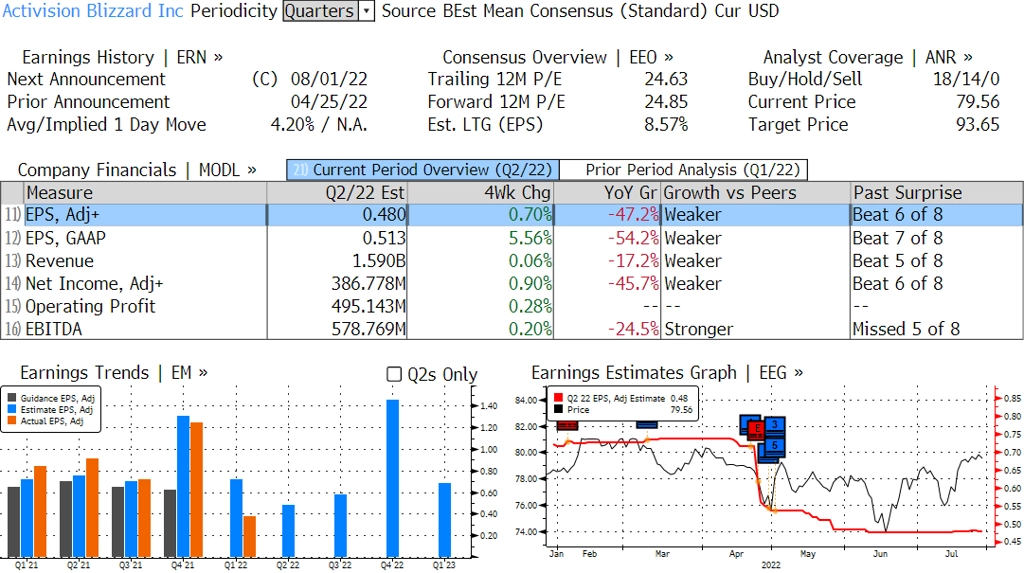Click the YoY Gr column header
This screenshot has height=573, width=1024.
point(607,193)
